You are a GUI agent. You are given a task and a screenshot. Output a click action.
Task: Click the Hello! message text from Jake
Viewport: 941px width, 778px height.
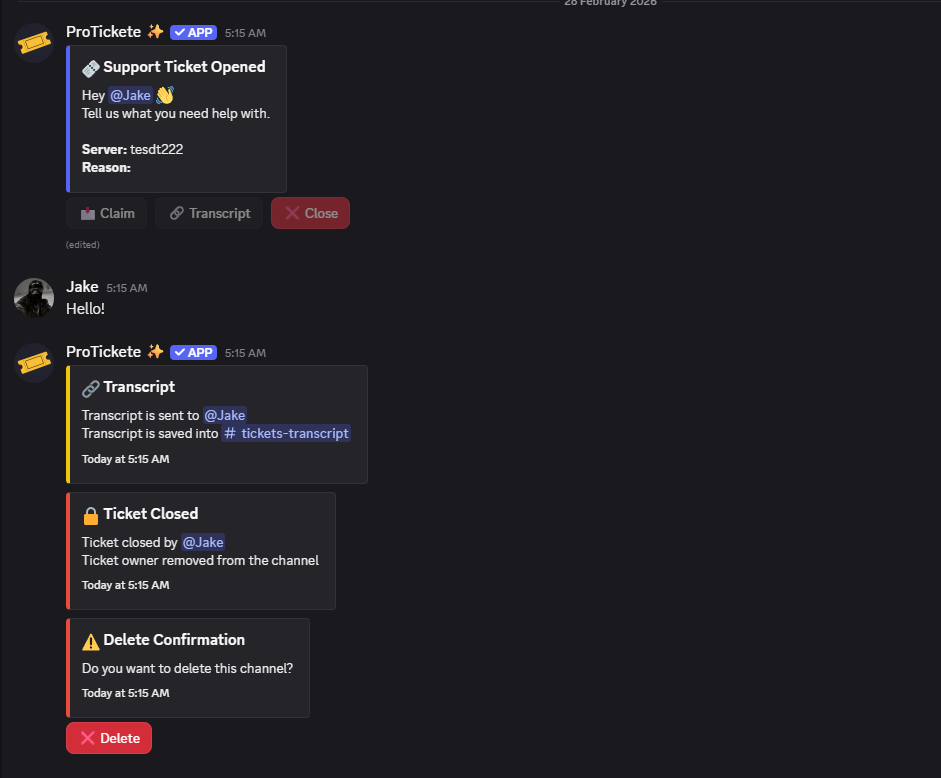tap(85, 309)
